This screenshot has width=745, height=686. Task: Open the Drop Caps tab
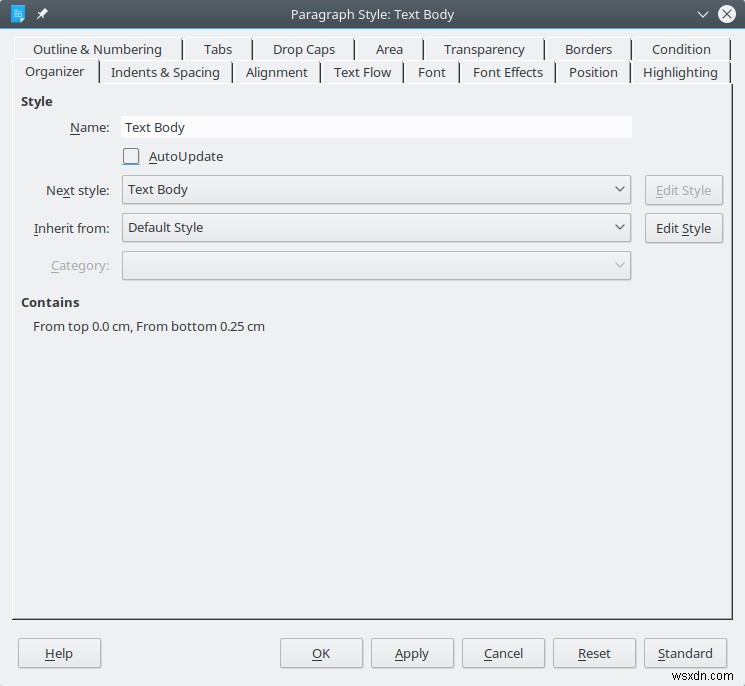tap(304, 49)
